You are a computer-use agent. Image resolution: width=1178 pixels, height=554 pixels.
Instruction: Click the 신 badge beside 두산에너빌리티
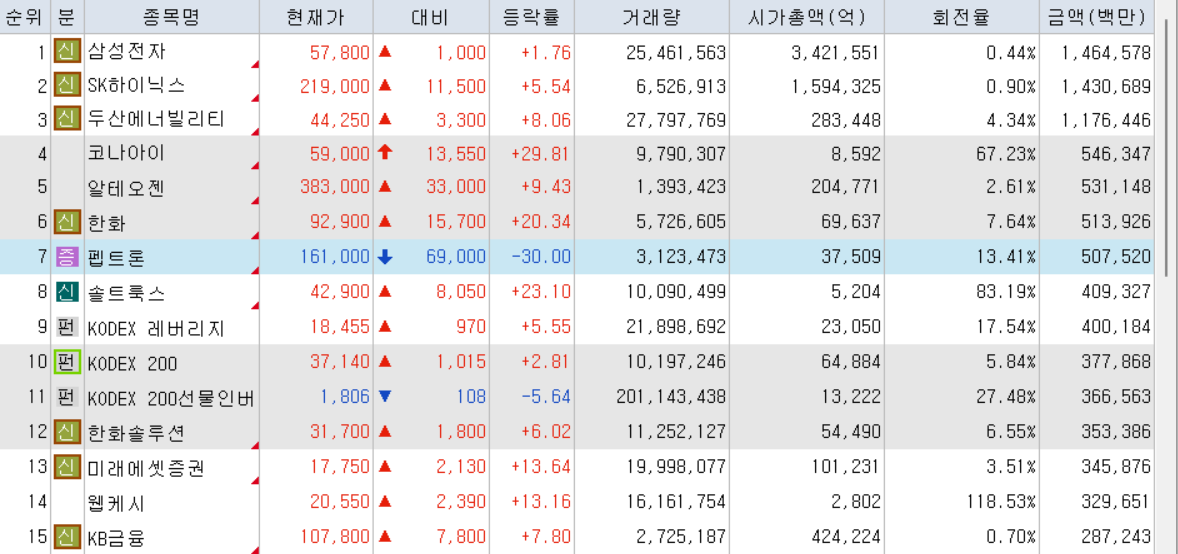[68, 119]
